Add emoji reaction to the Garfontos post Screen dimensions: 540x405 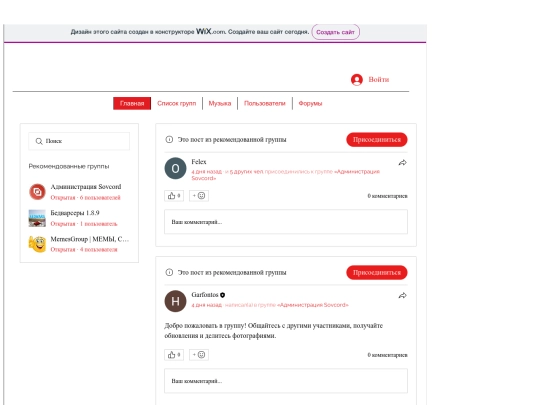point(199,355)
